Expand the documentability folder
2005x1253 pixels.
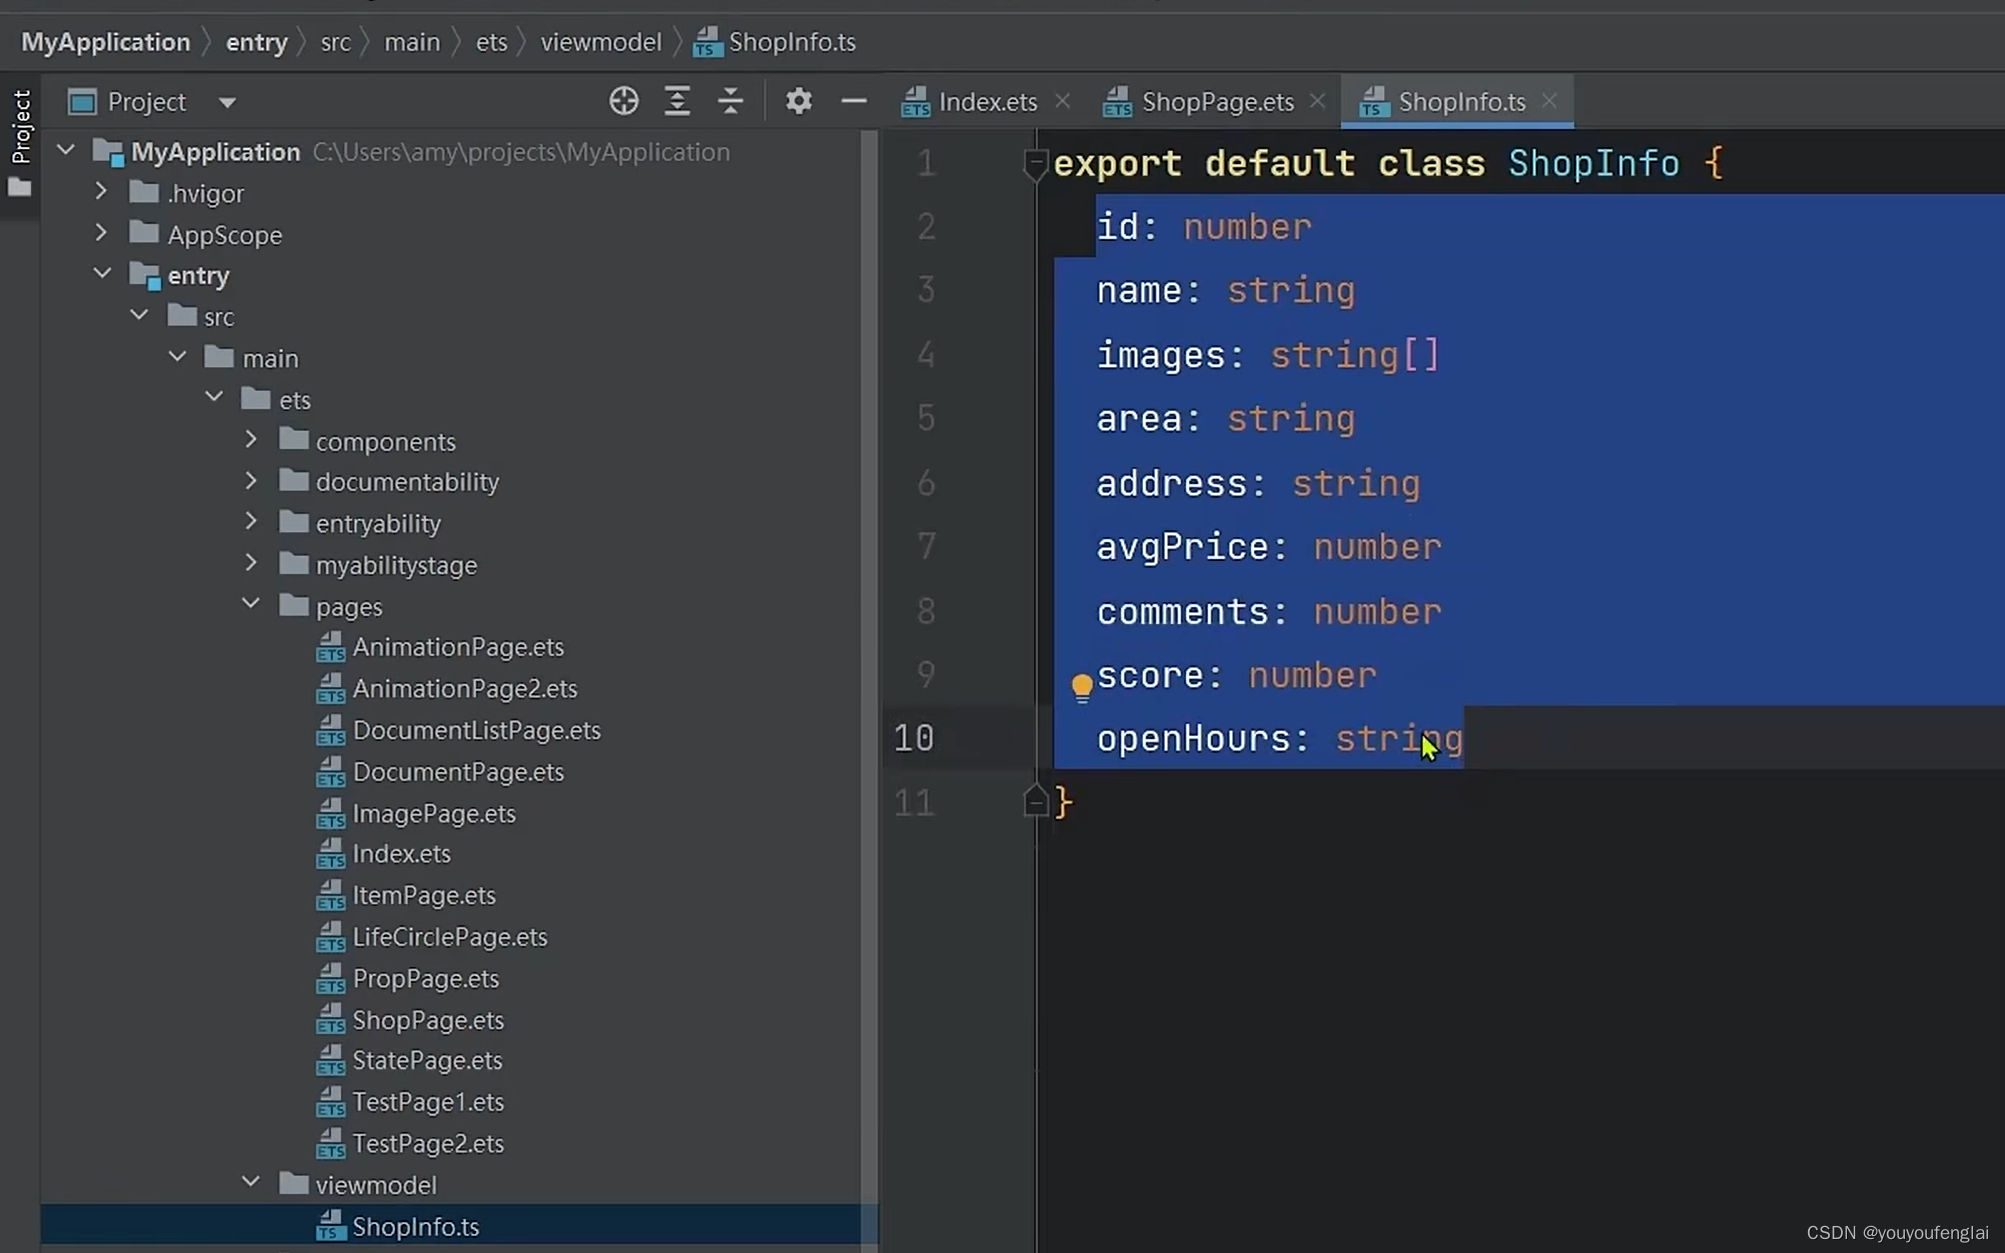point(251,480)
